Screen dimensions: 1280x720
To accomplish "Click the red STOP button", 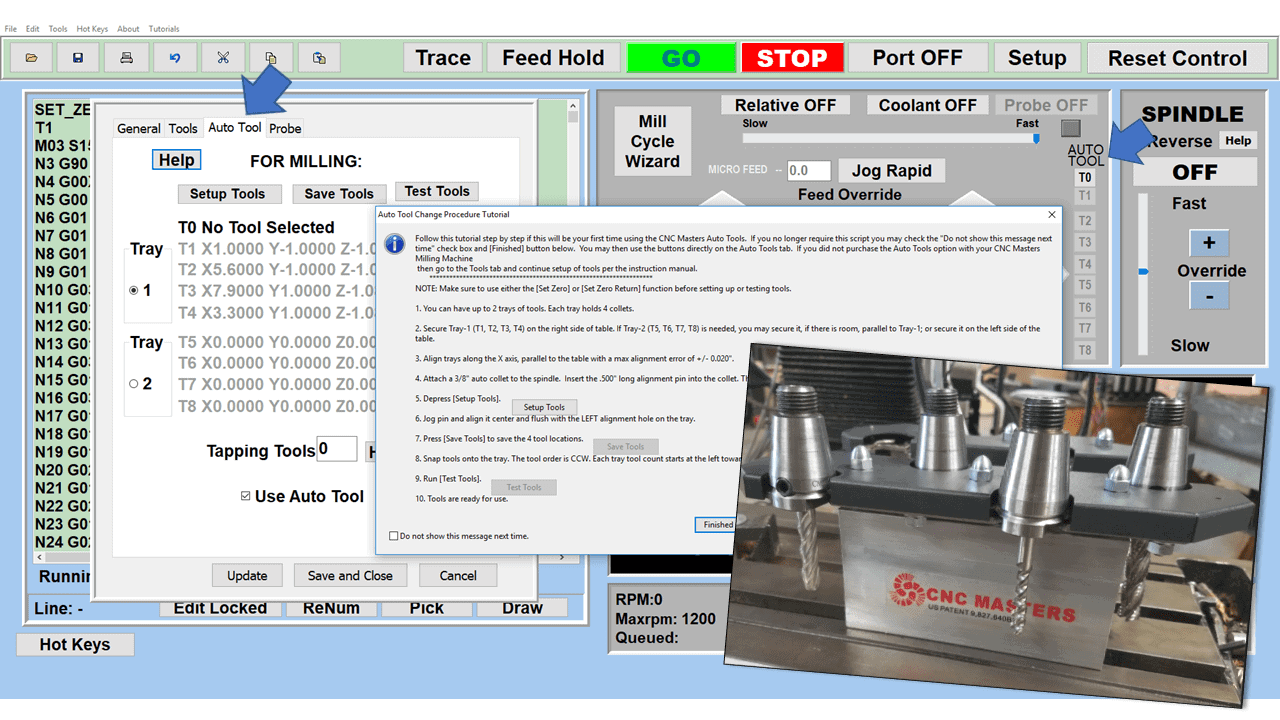I will (792, 58).
